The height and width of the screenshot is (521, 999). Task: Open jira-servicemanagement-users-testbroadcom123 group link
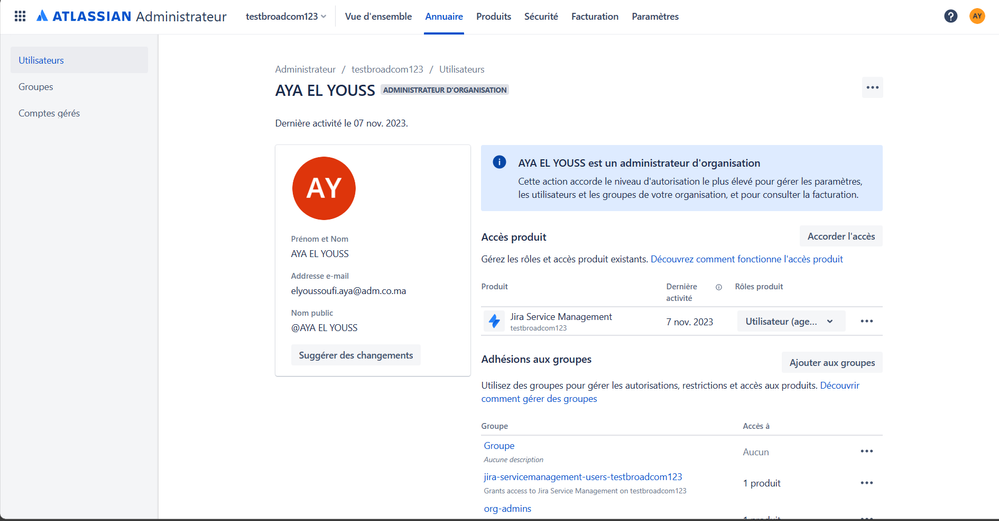click(x=583, y=476)
